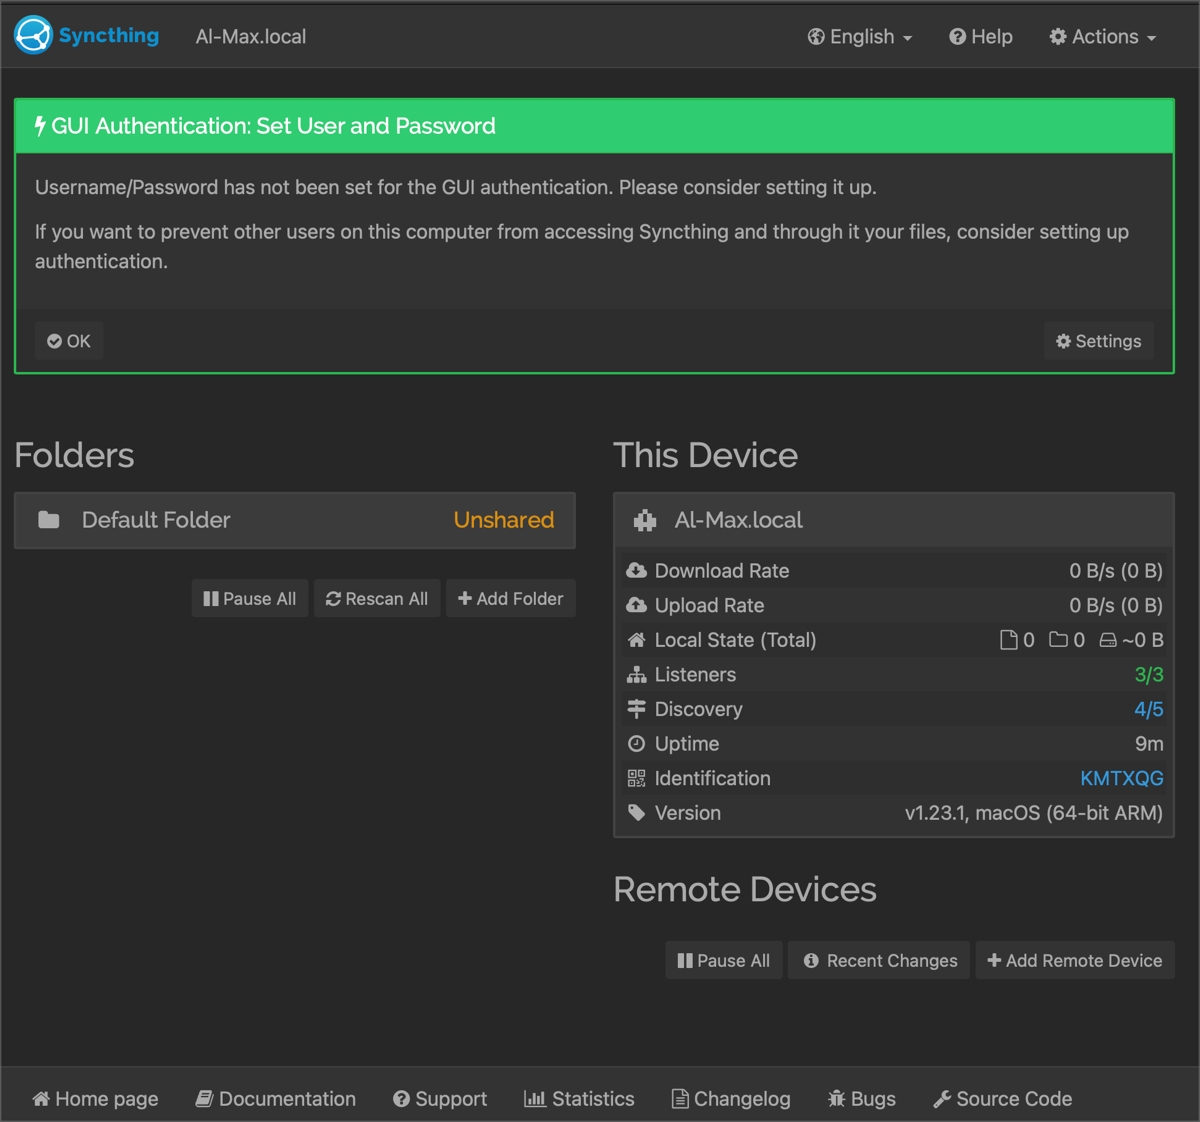Click the Syncthing logo icon
Viewport: 1200px width, 1122px height.
[33, 36]
